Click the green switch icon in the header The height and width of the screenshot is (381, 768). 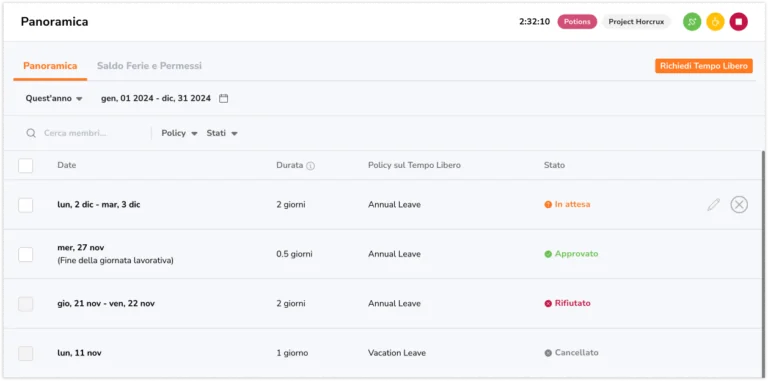pos(692,22)
